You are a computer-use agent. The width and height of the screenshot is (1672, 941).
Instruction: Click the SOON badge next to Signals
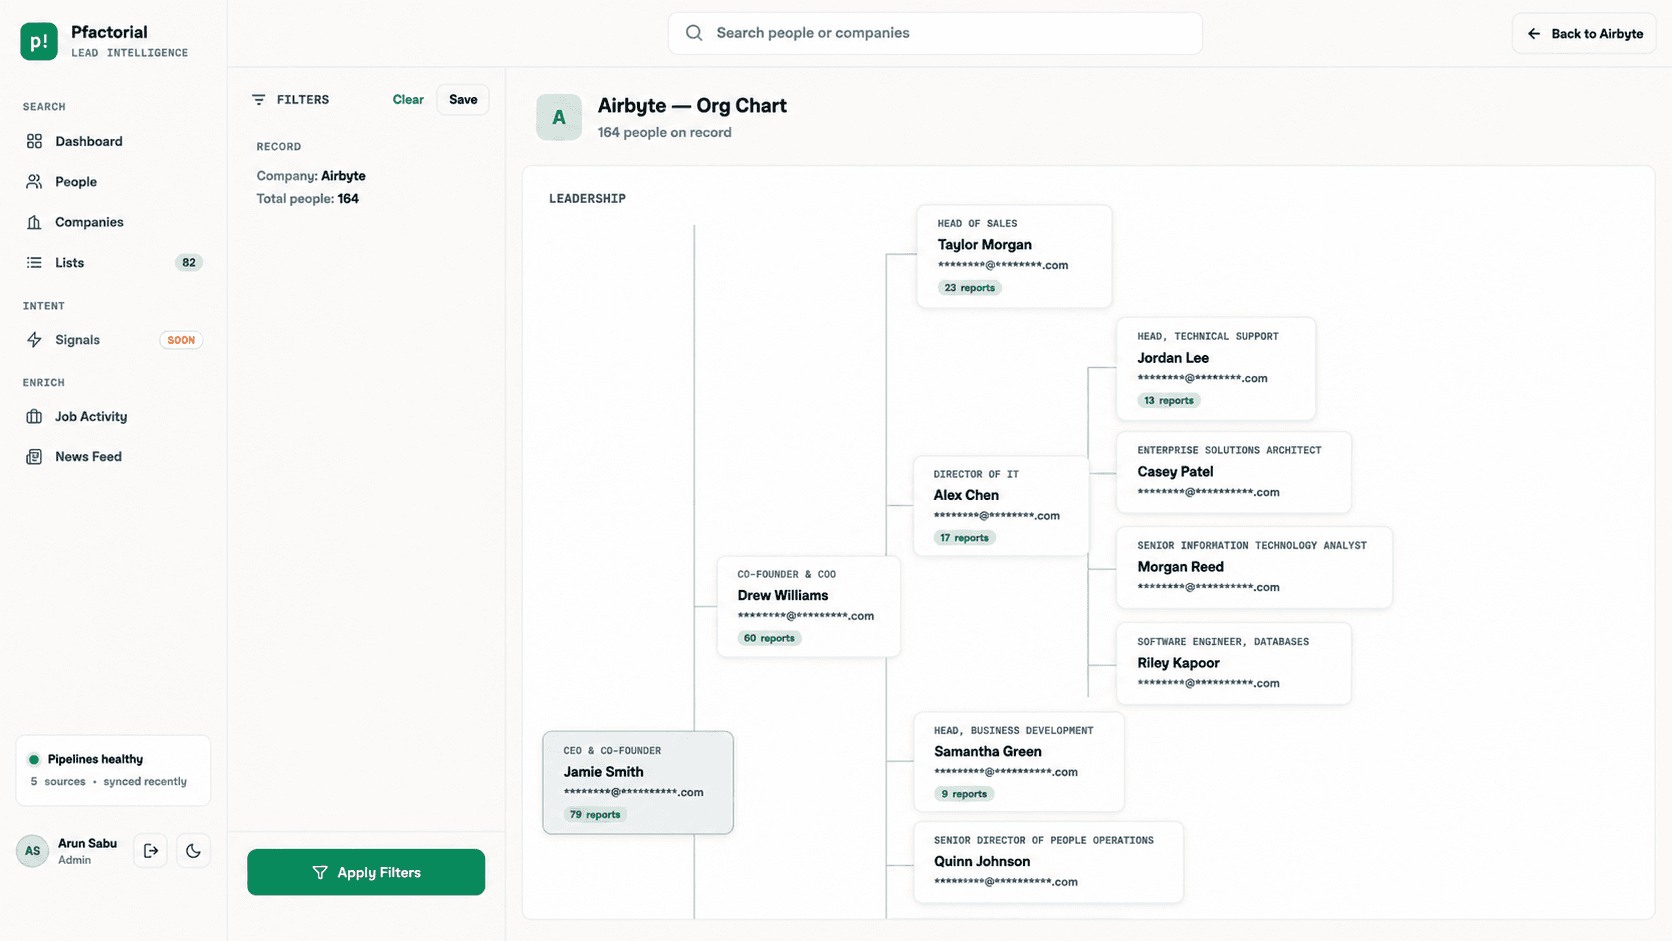pyautogui.click(x=181, y=340)
